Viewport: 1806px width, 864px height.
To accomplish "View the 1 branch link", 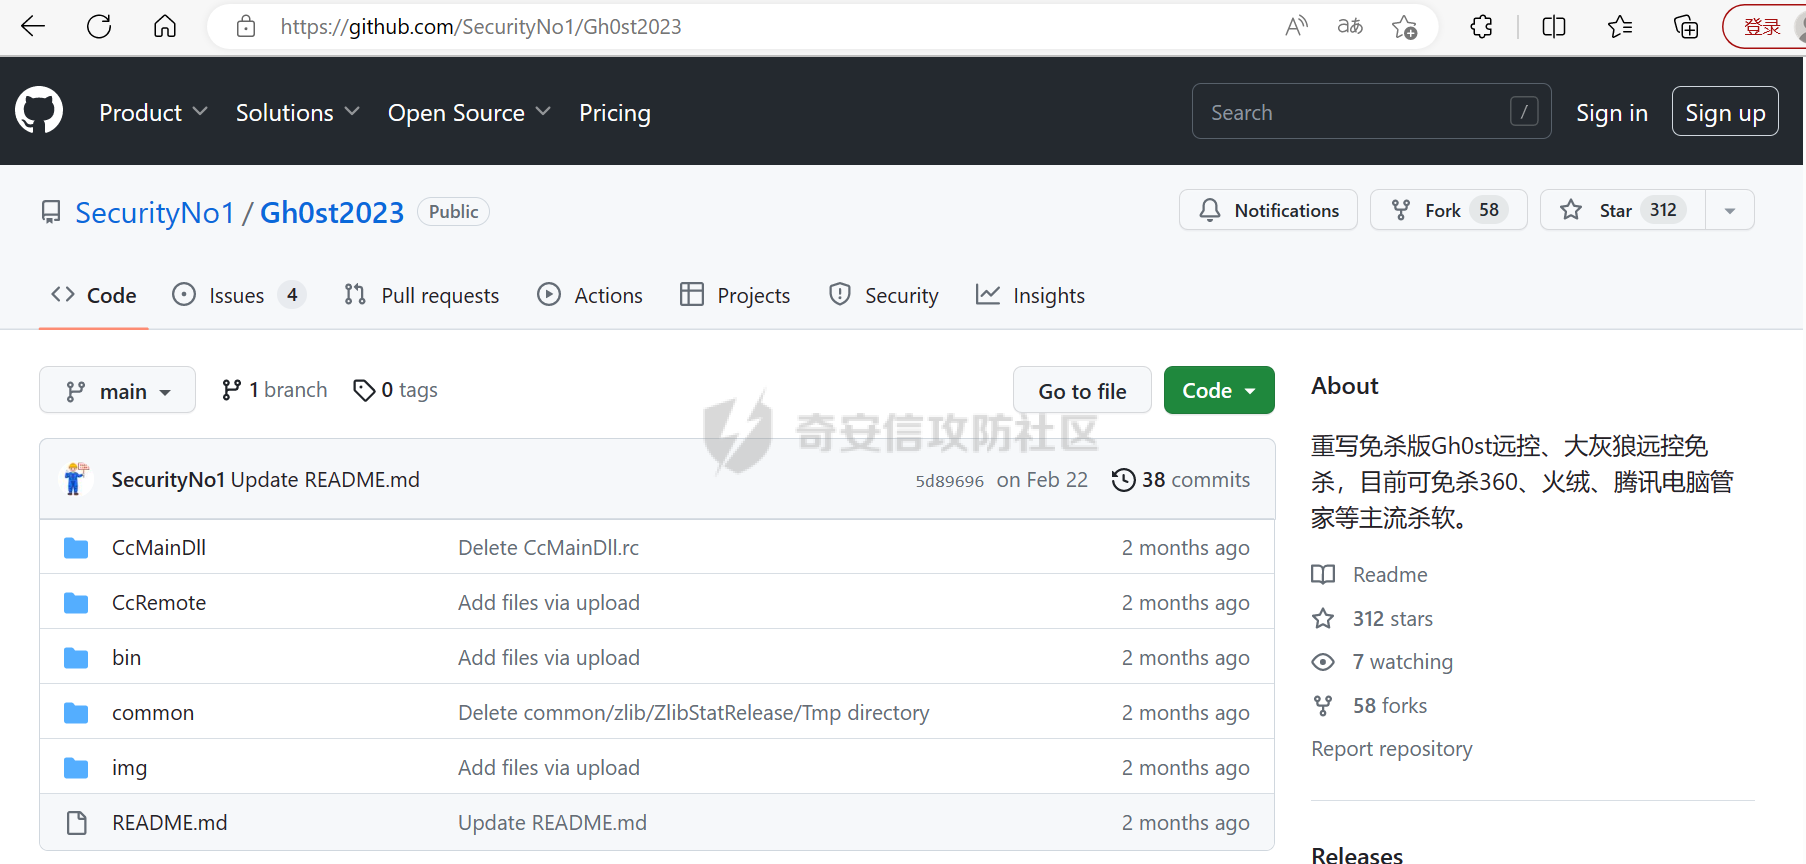I will click(x=275, y=390).
